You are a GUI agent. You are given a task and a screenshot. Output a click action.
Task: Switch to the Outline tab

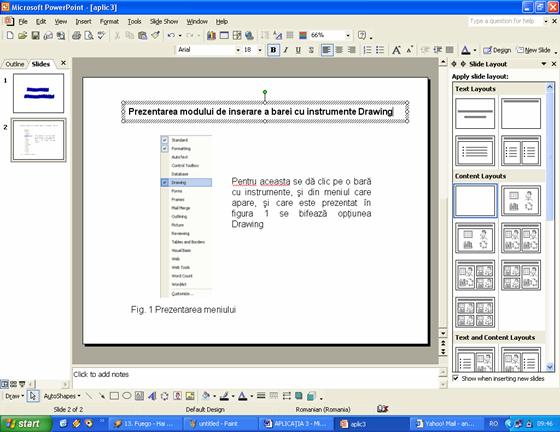15,64
